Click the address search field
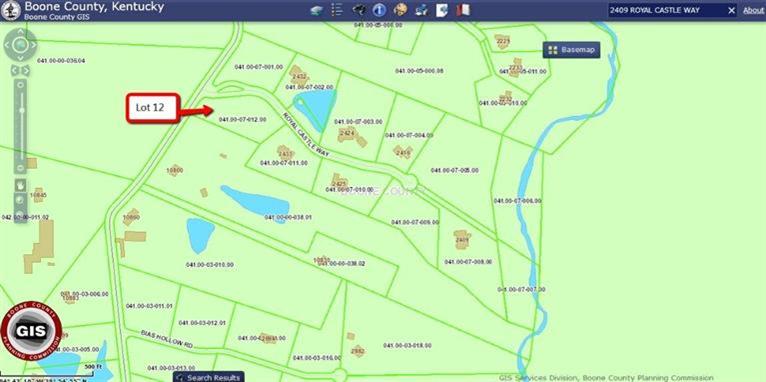 [667, 10]
